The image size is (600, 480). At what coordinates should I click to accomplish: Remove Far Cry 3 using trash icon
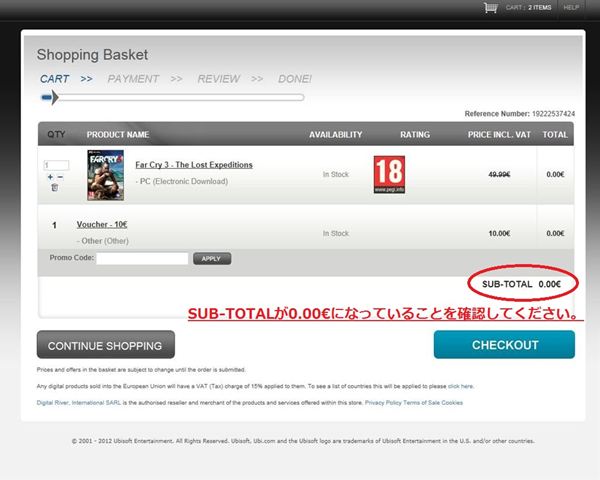coord(55,187)
